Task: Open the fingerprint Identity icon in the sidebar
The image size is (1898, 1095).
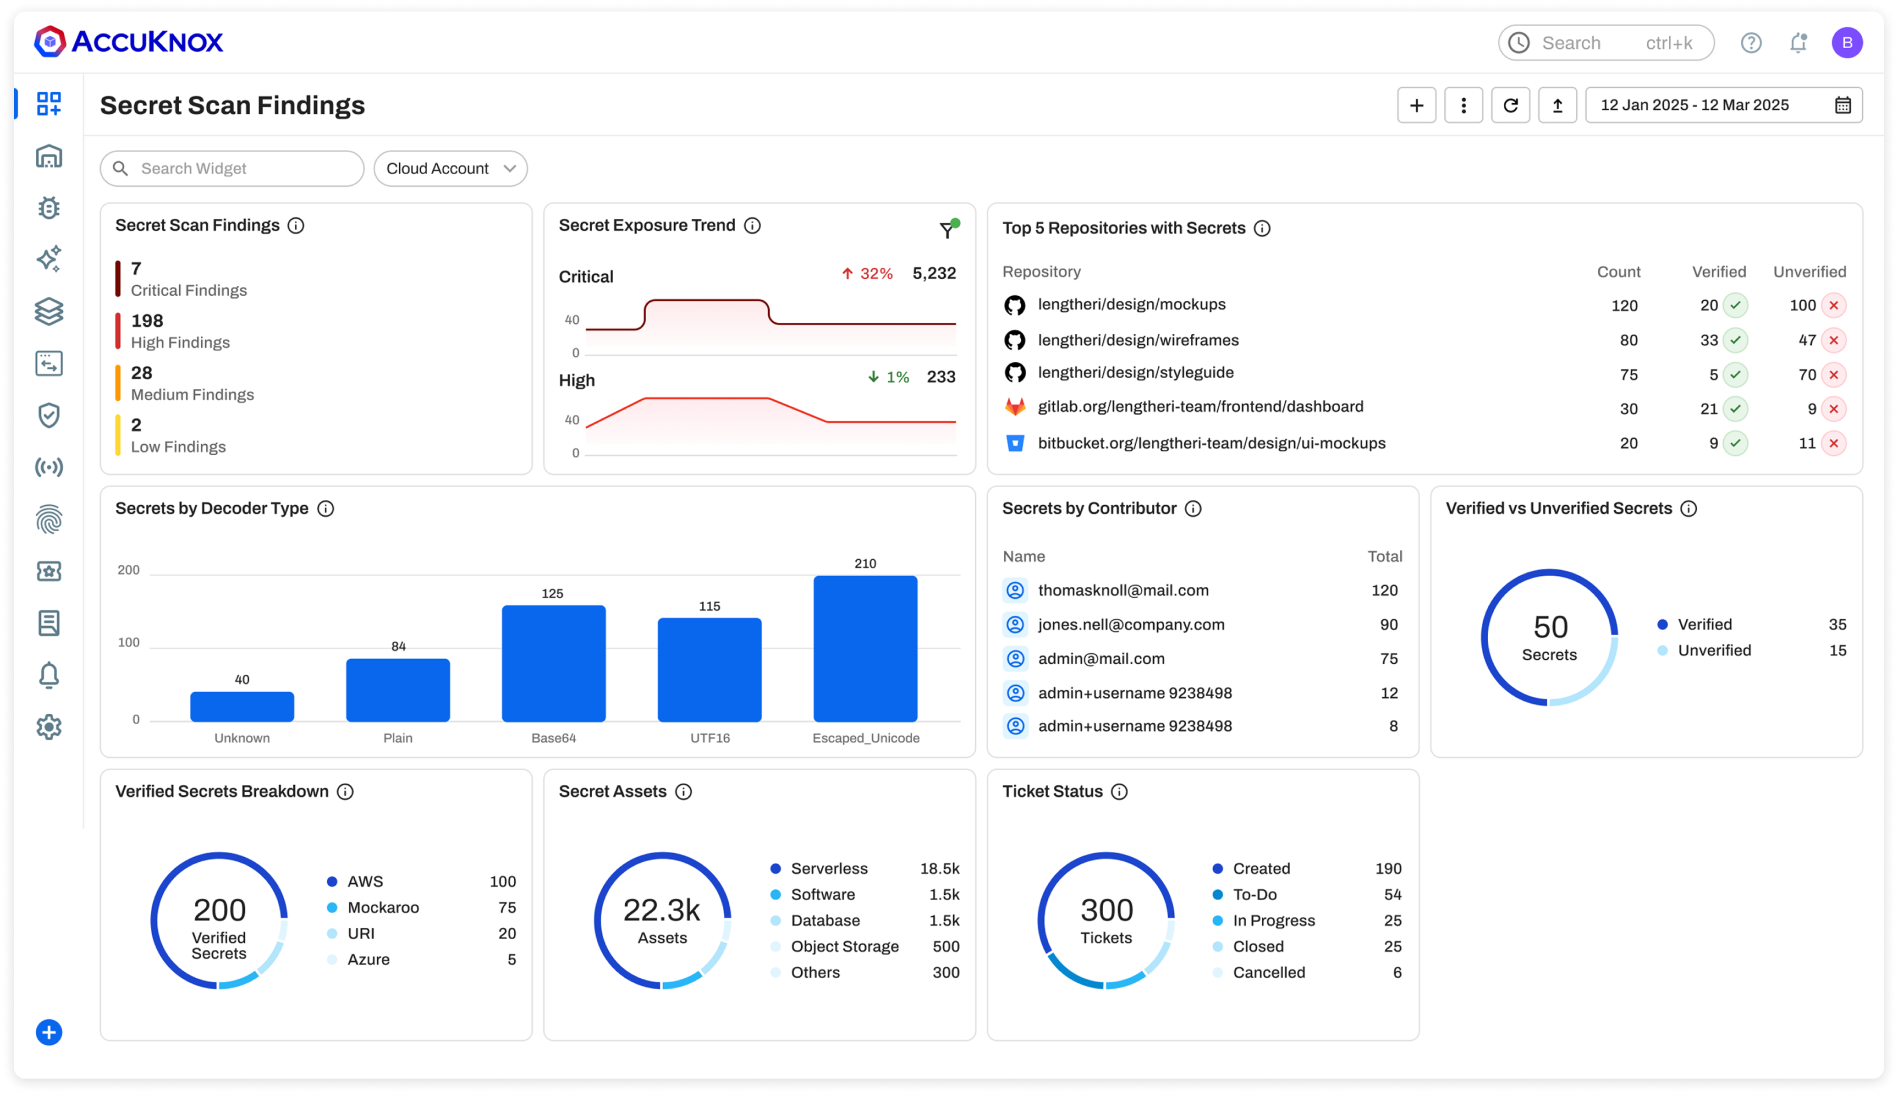Action: 49,519
